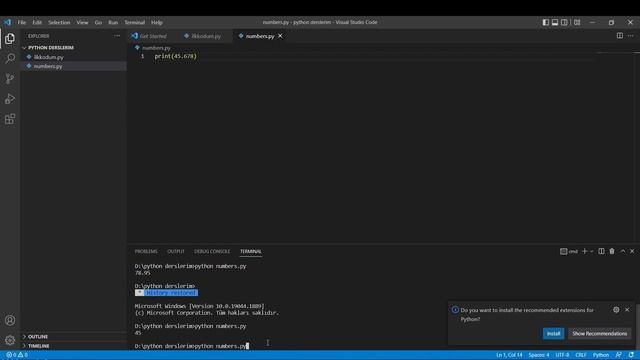This screenshot has height=360, width=640.
Task: Click the terminal input prompt line
Action: tap(191, 346)
